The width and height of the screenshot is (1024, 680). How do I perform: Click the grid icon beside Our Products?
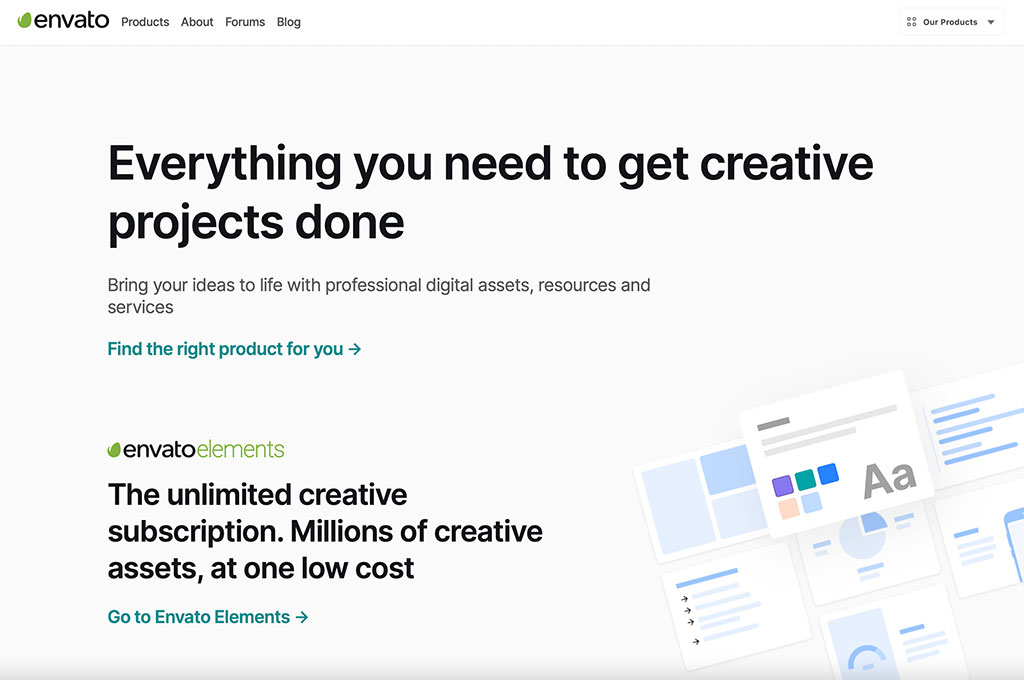pos(912,22)
